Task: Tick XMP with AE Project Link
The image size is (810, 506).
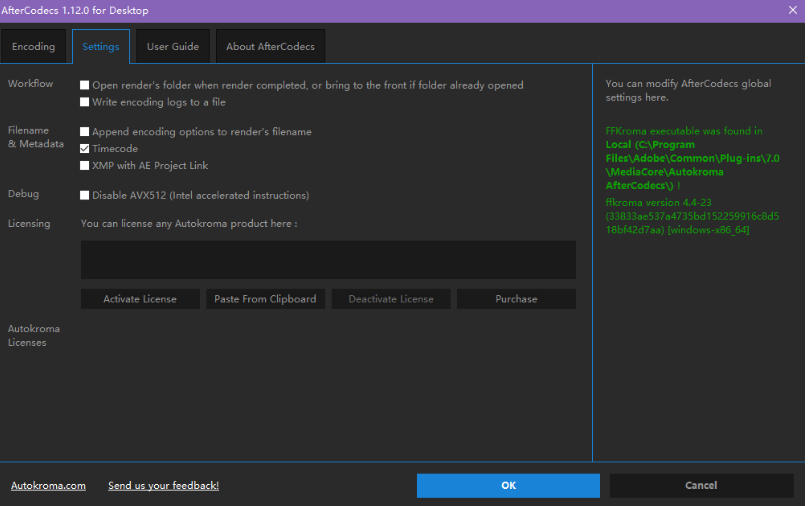Action: click(x=85, y=166)
